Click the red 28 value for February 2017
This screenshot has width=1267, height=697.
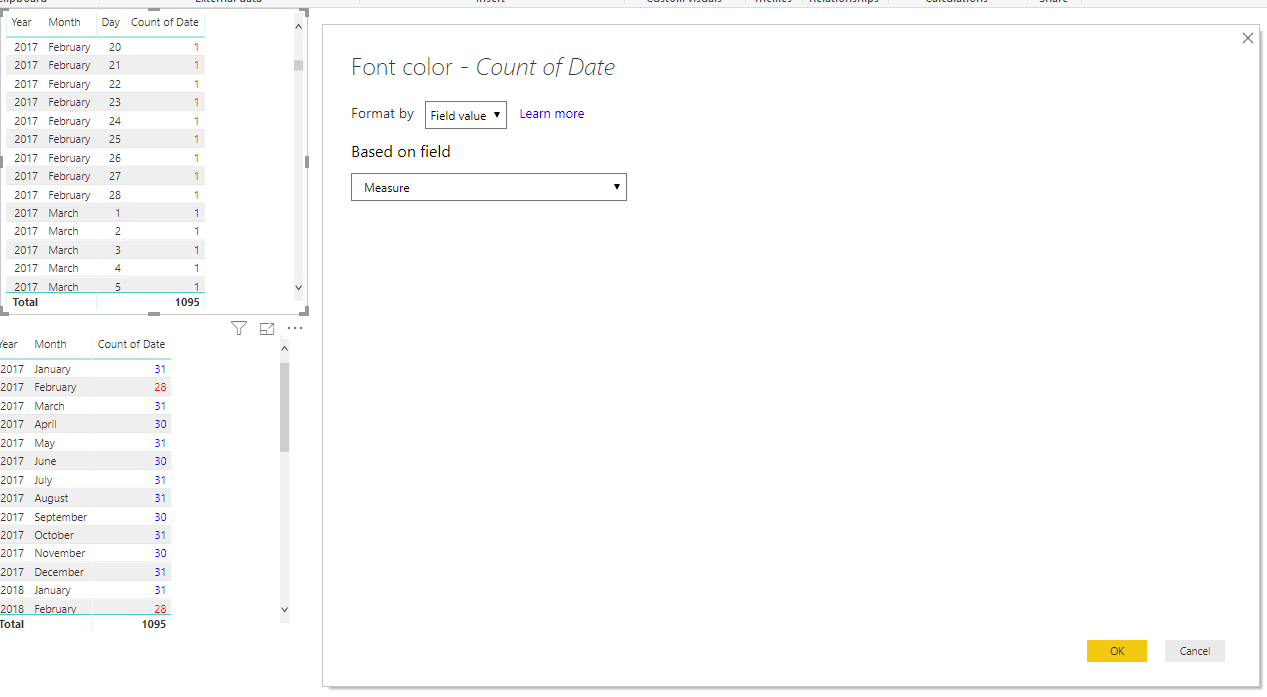coord(160,387)
